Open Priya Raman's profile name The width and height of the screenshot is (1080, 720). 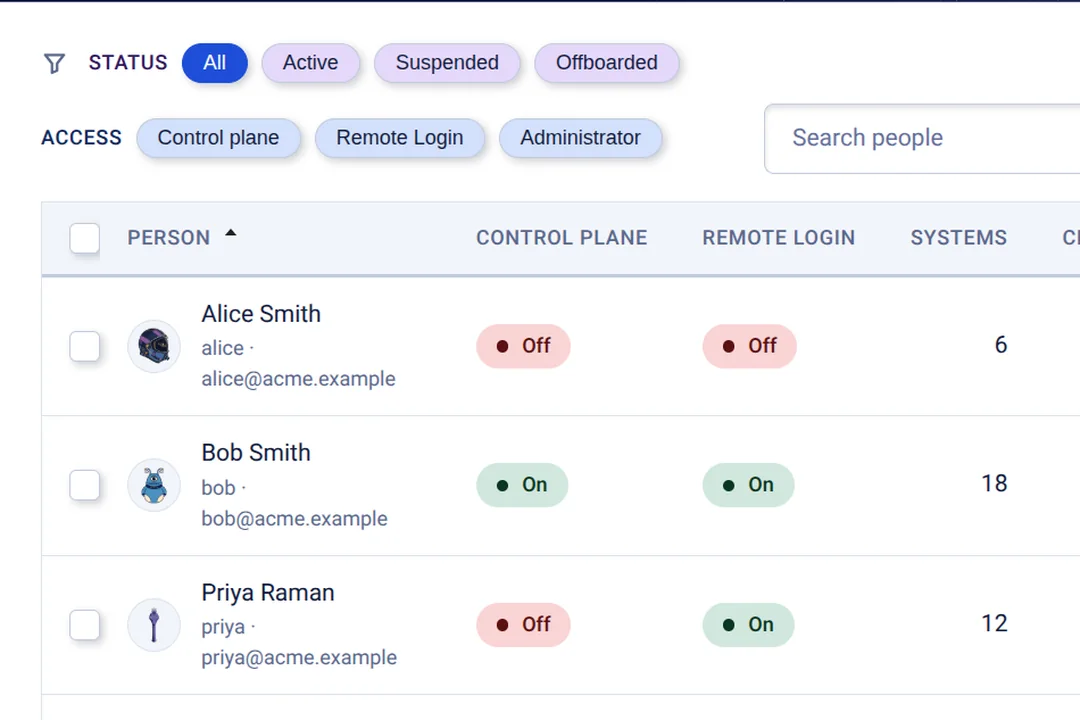[x=268, y=593]
